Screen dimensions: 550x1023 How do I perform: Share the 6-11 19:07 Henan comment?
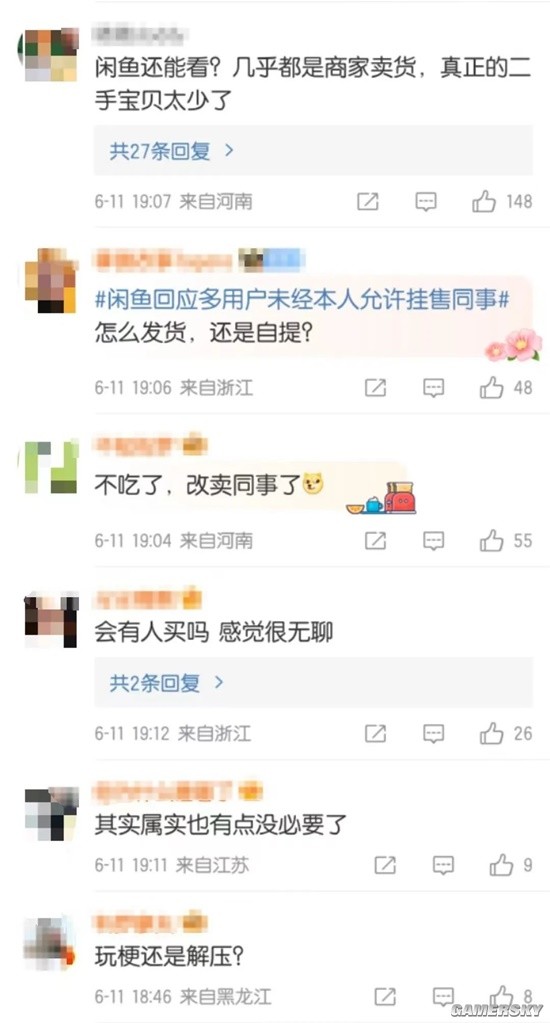point(368,202)
